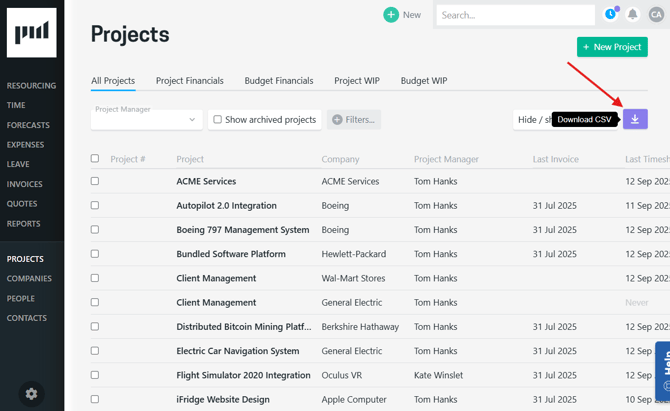
Task: Go to Invoices in the sidebar
Action: pos(24,184)
